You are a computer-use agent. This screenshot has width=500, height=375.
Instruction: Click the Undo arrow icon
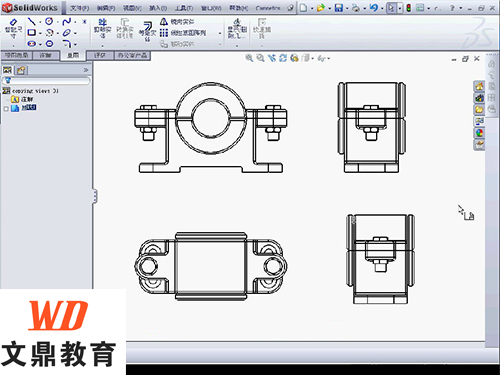374,8
